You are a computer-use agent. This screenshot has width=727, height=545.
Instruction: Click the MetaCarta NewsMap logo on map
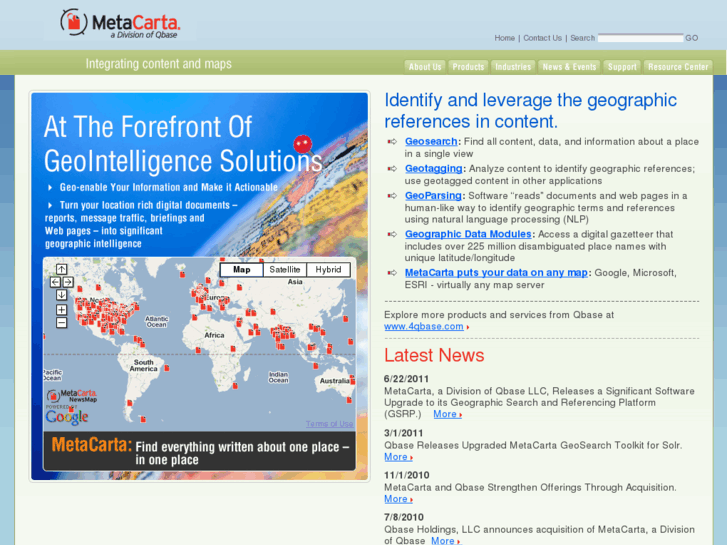(72, 396)
